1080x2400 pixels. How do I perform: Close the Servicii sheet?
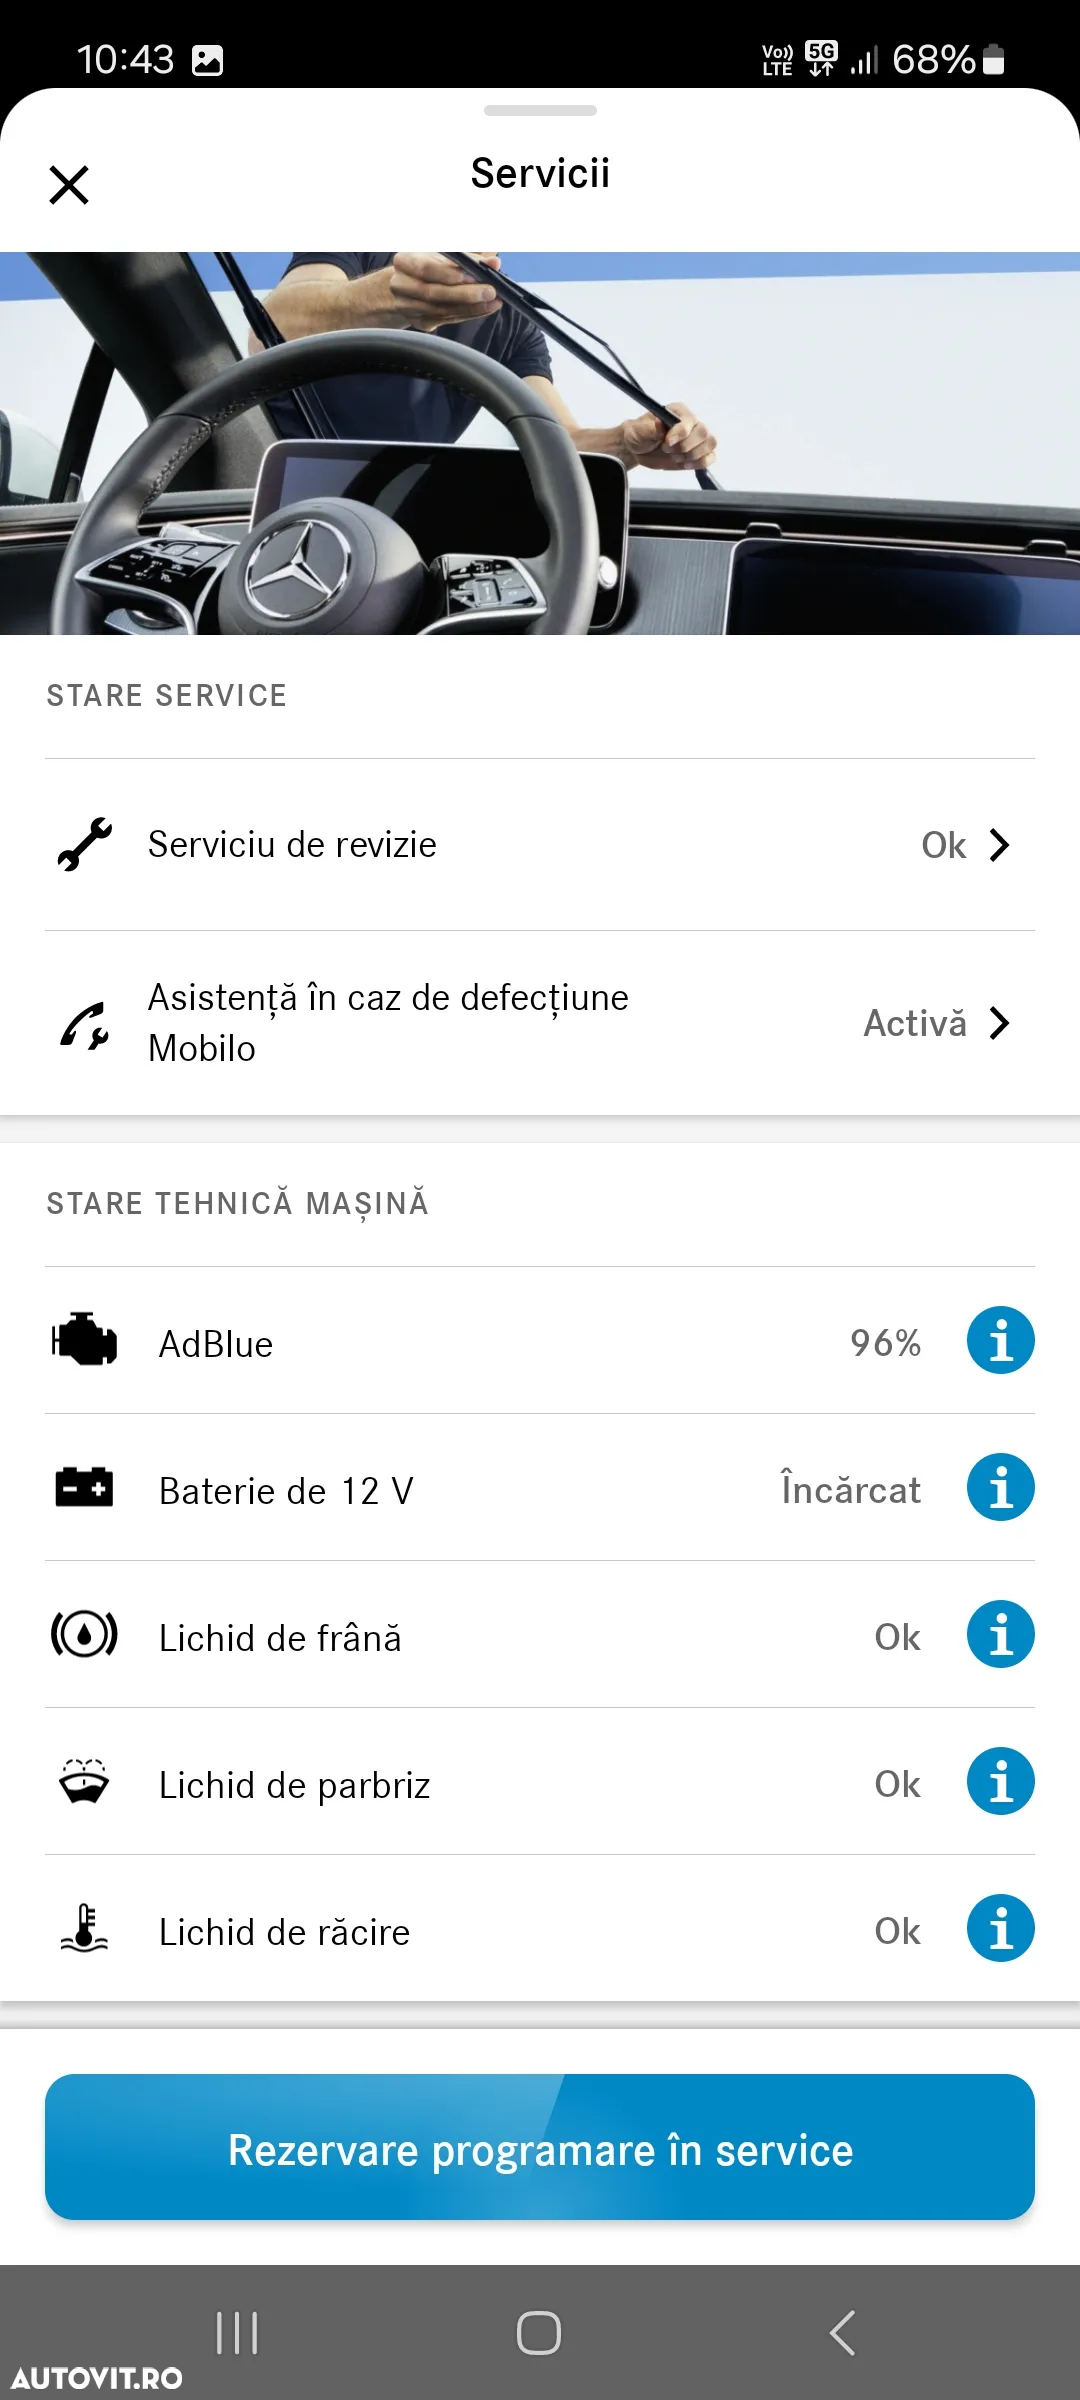point(69,185)
